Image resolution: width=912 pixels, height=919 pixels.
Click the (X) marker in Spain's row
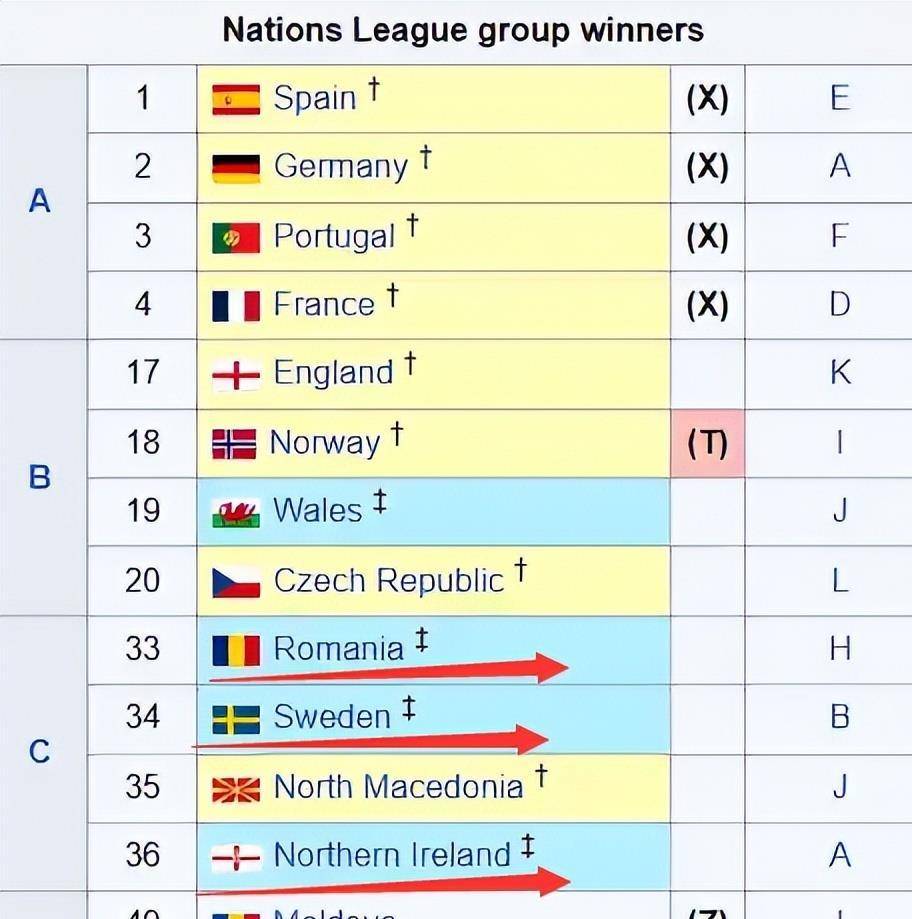pyautogui.click(x=707, y=98)
